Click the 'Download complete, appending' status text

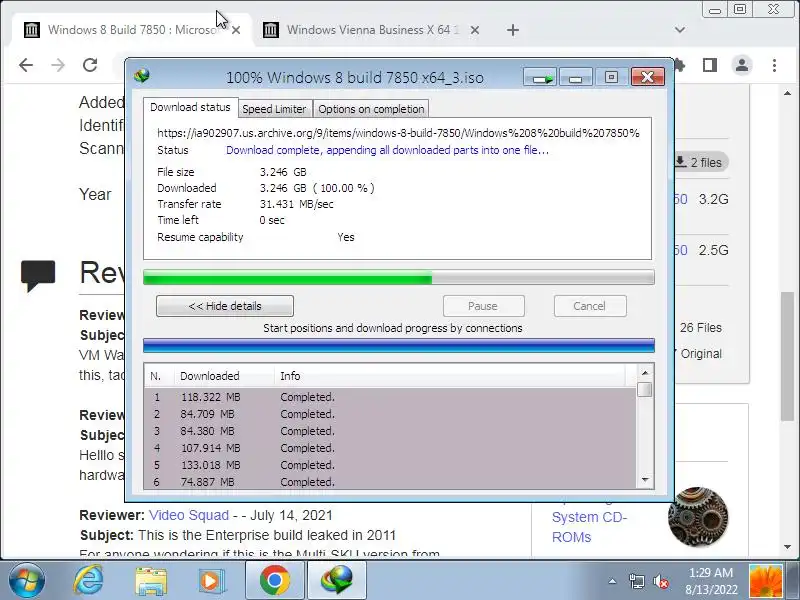[x=387, y=150]
